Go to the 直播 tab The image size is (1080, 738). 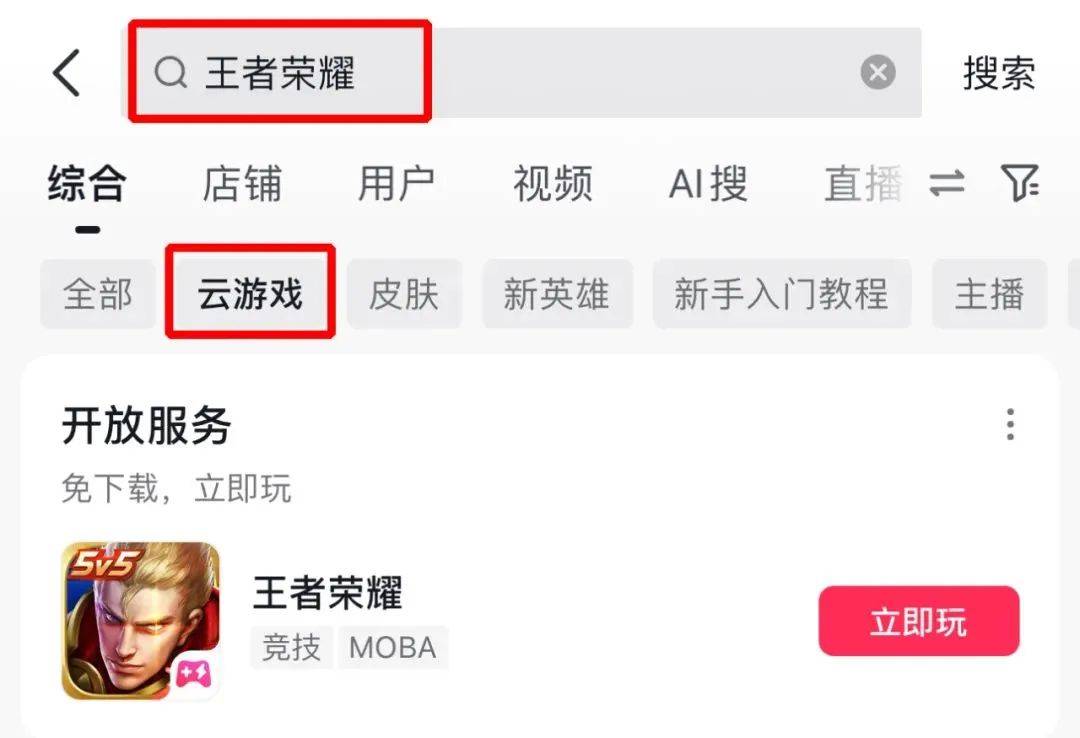863,184
